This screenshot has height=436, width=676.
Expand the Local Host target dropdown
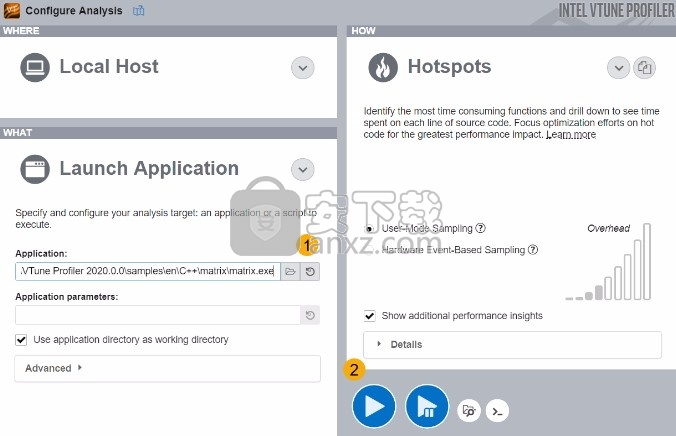coord(303,68)
